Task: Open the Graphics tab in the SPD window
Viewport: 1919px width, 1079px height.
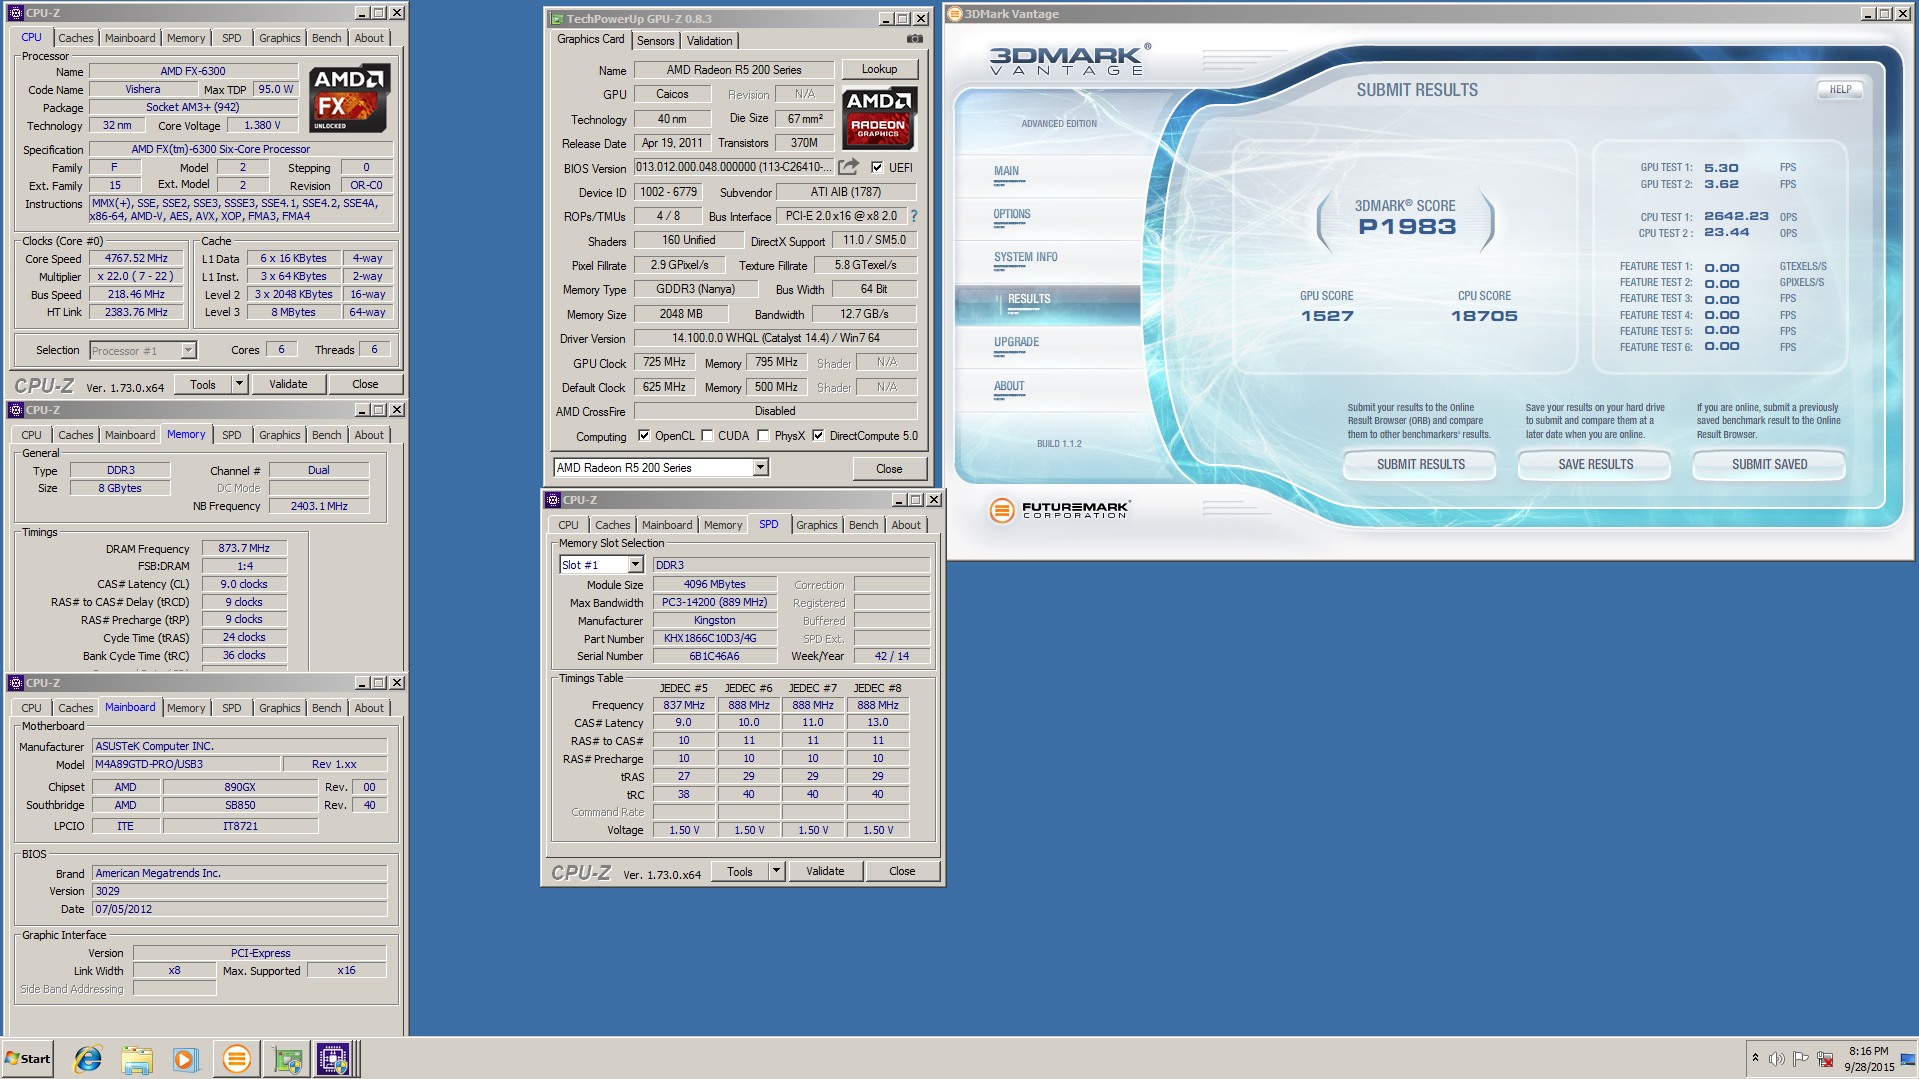Action: pos(817,525)
